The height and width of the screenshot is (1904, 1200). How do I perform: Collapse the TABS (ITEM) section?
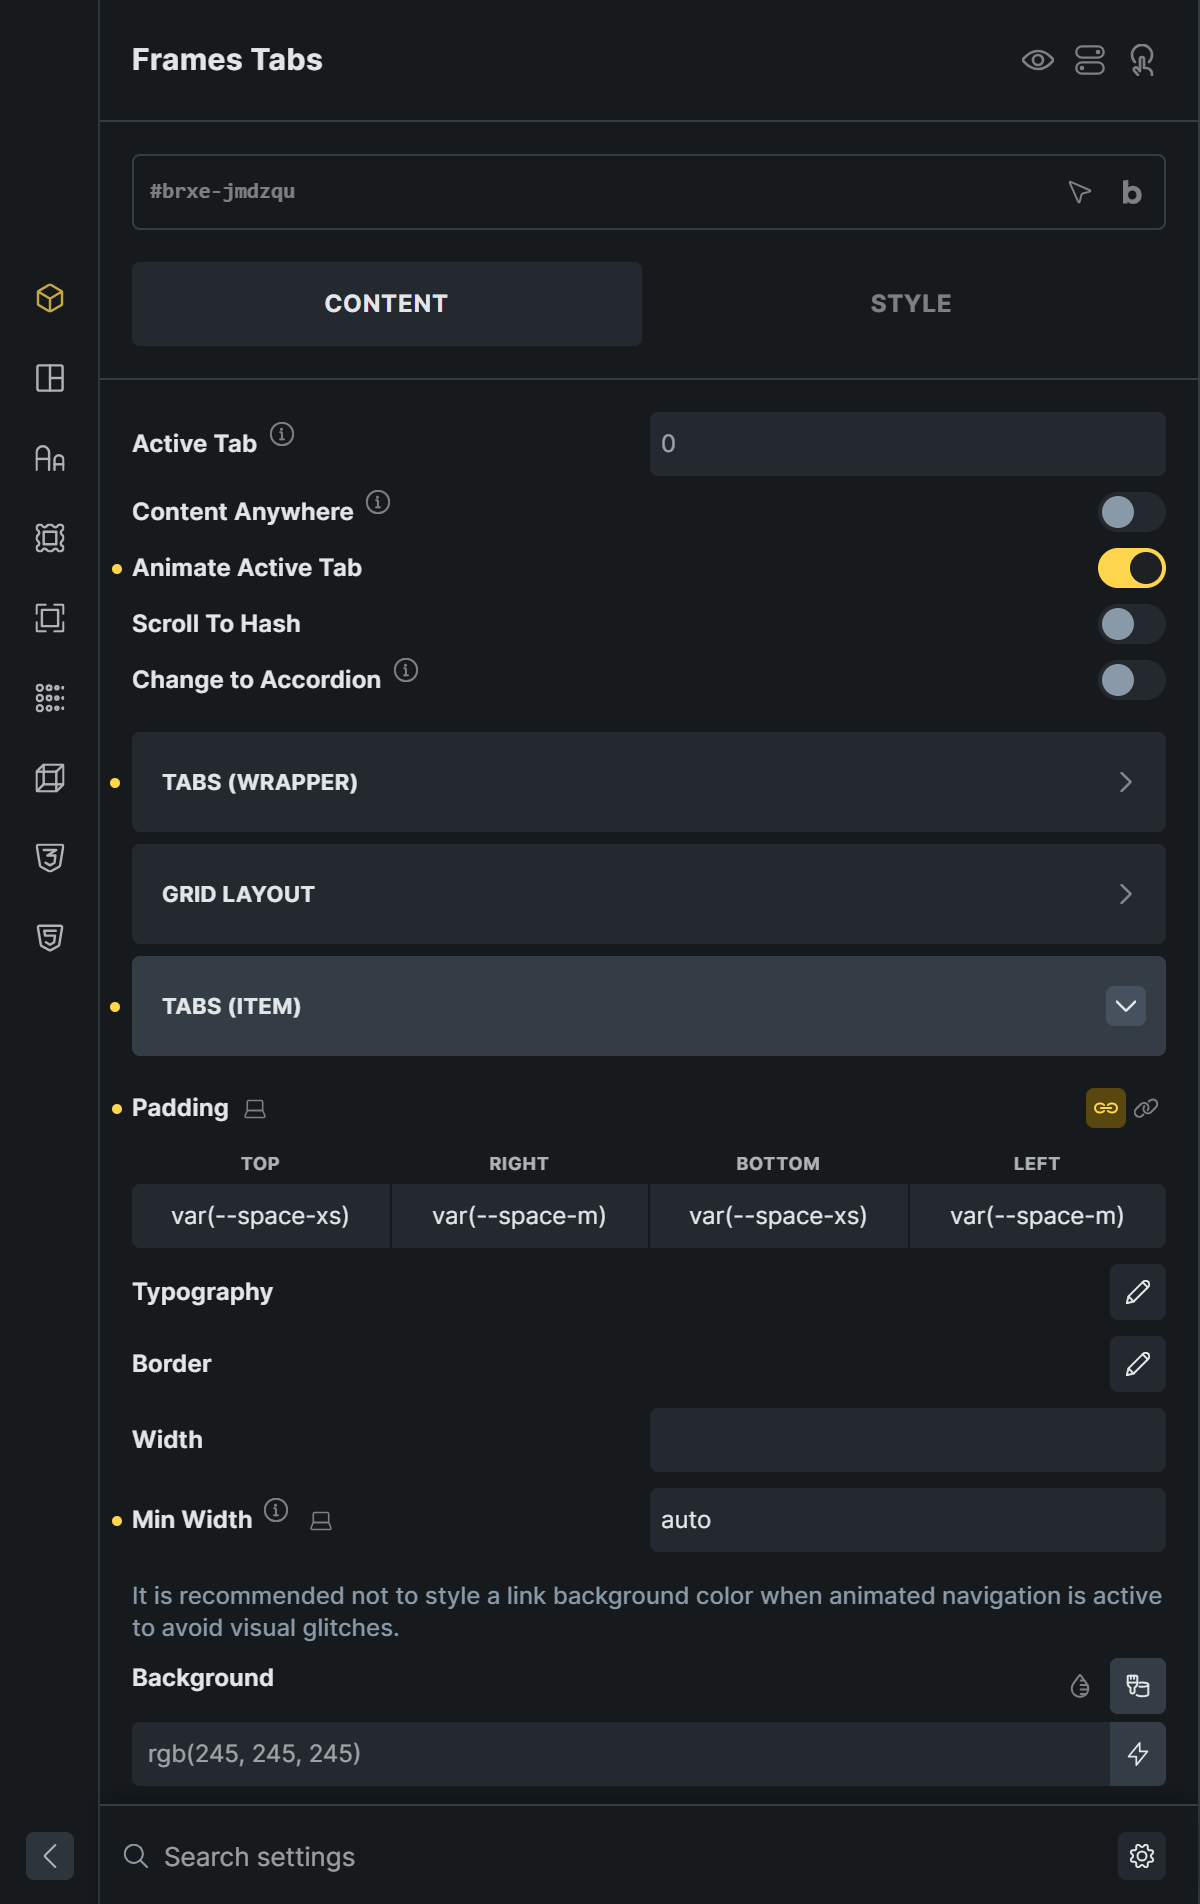click(x=649, y=1006)
